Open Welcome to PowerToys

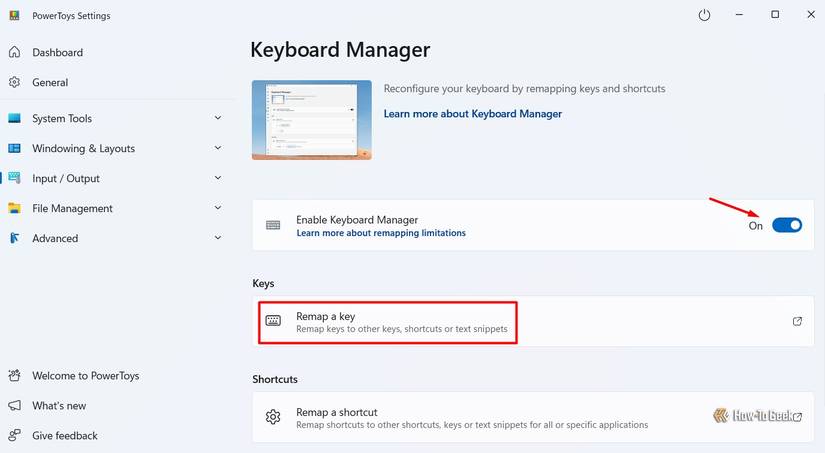click(x=86, y=376)
